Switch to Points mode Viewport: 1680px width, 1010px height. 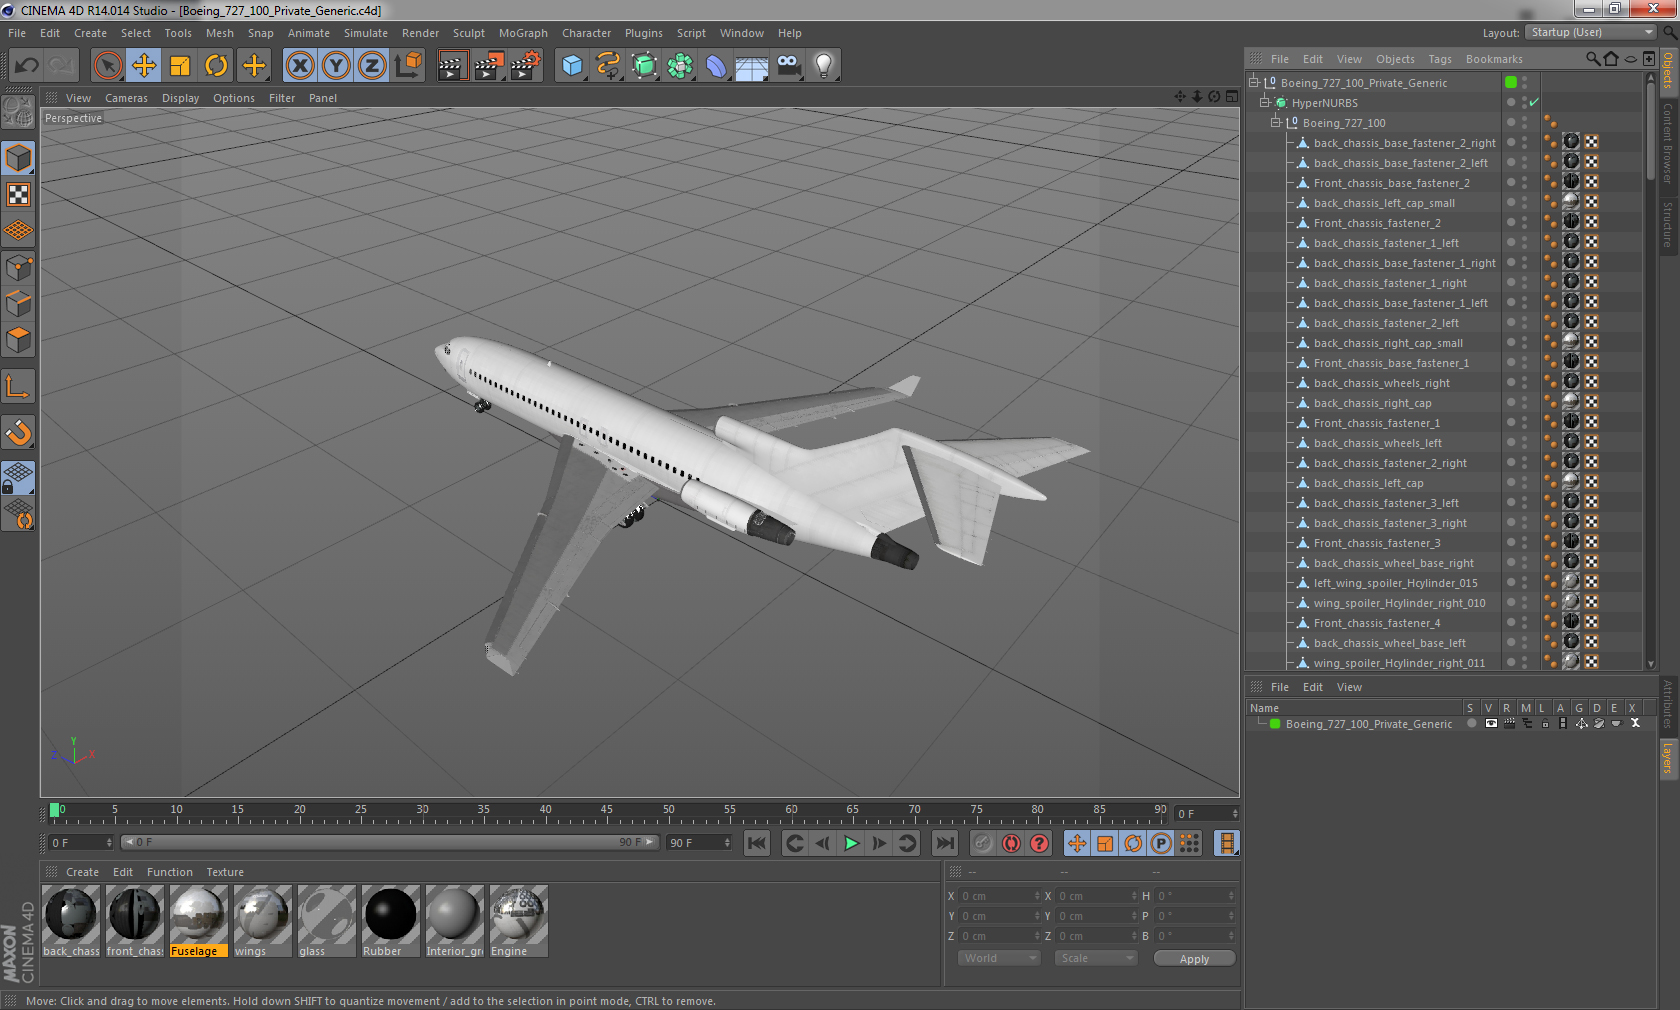18,267
